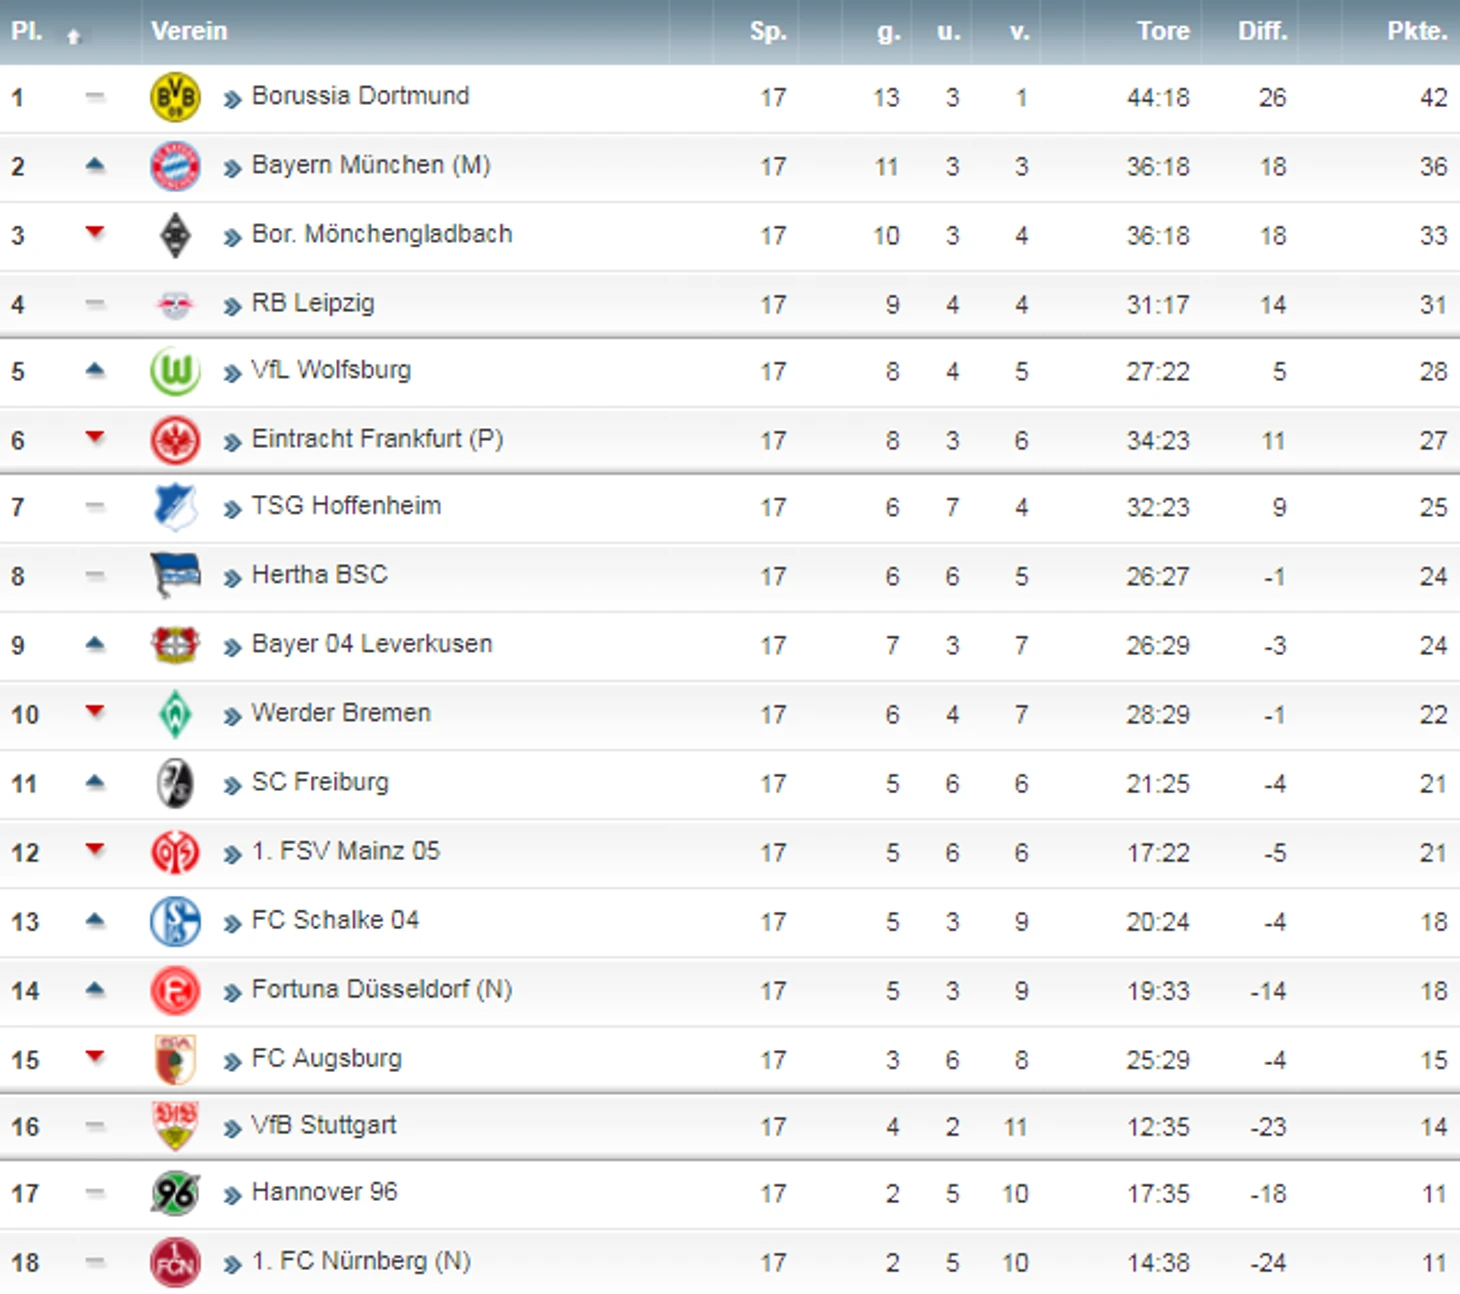Select the Hertha BSC flag logo
This screenshot has width=1460, height=1294.
(175, 576)
